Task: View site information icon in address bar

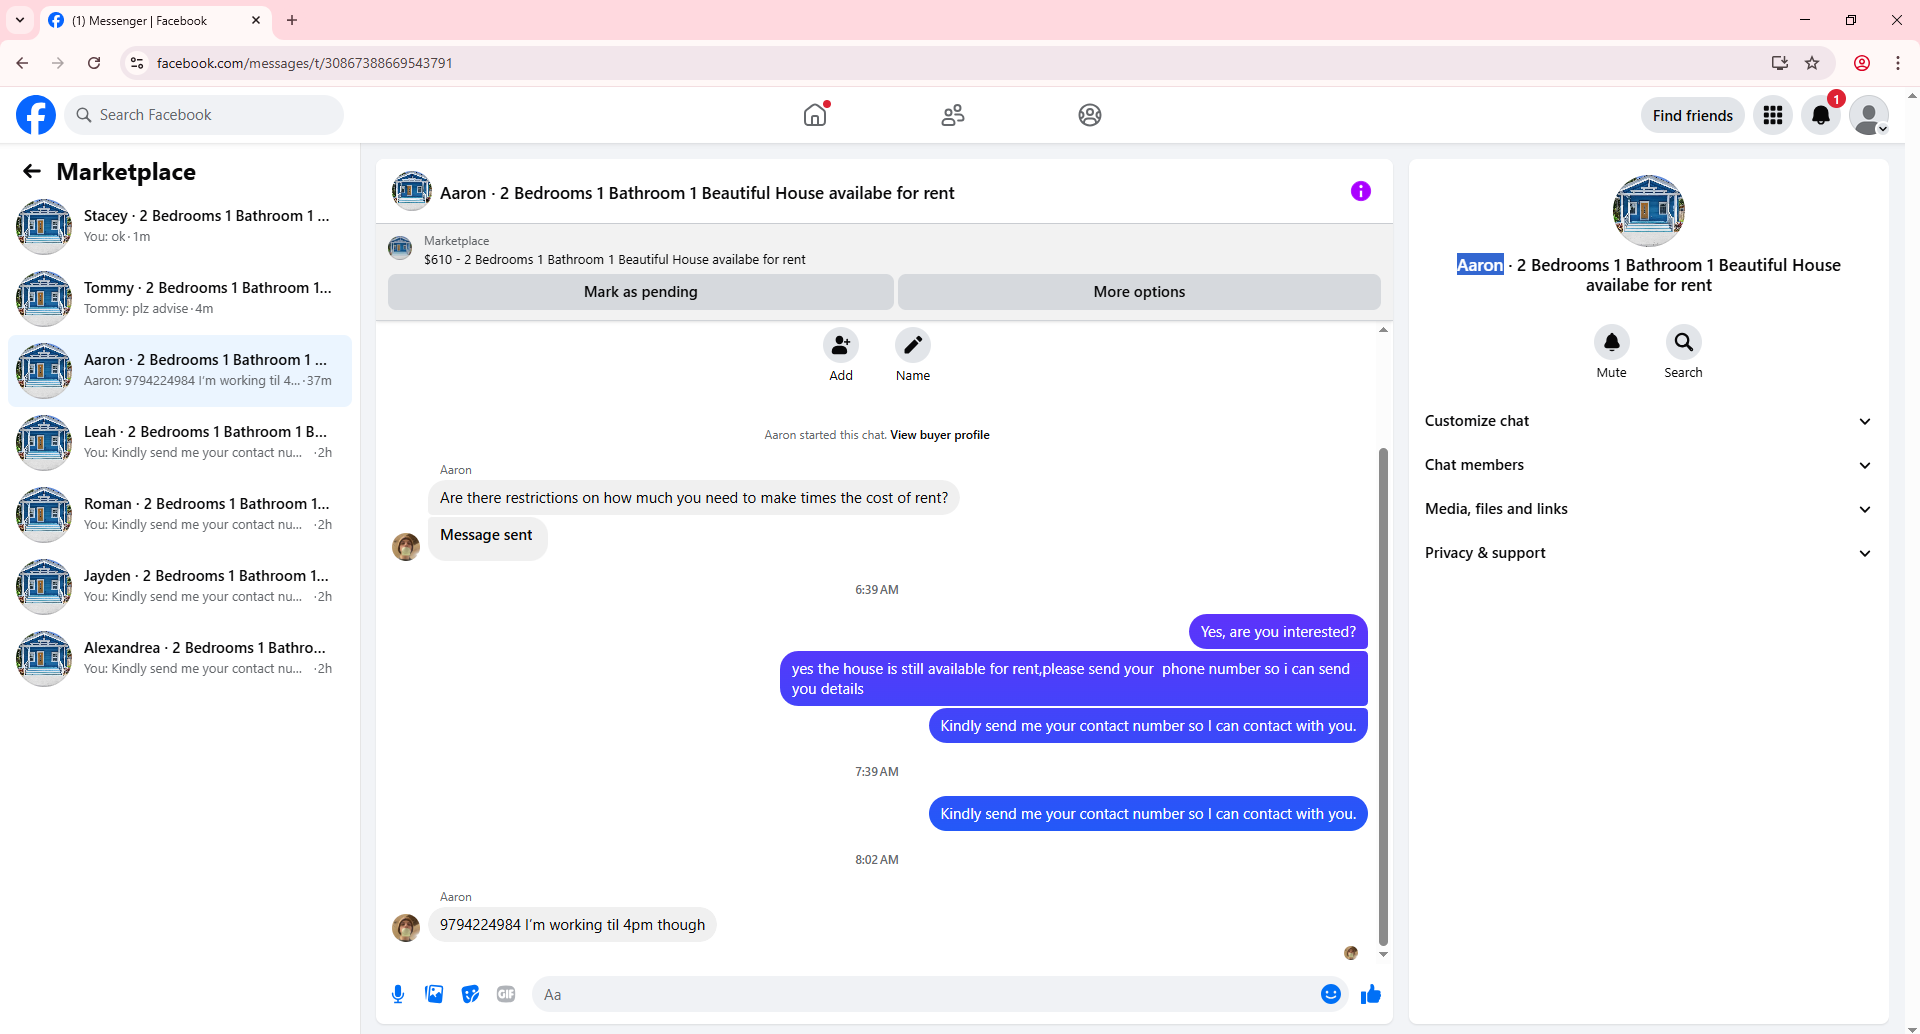Action: click(x=137, y=63)
